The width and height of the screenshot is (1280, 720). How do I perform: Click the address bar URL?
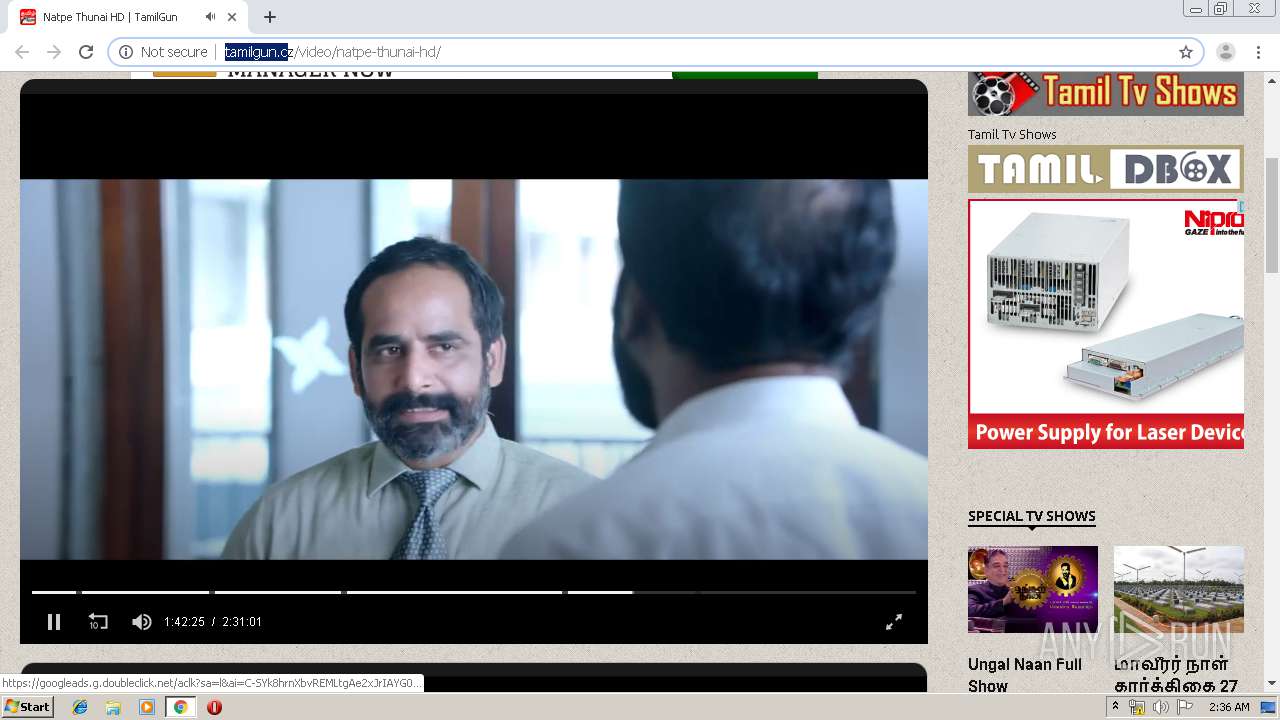point(333,52)
